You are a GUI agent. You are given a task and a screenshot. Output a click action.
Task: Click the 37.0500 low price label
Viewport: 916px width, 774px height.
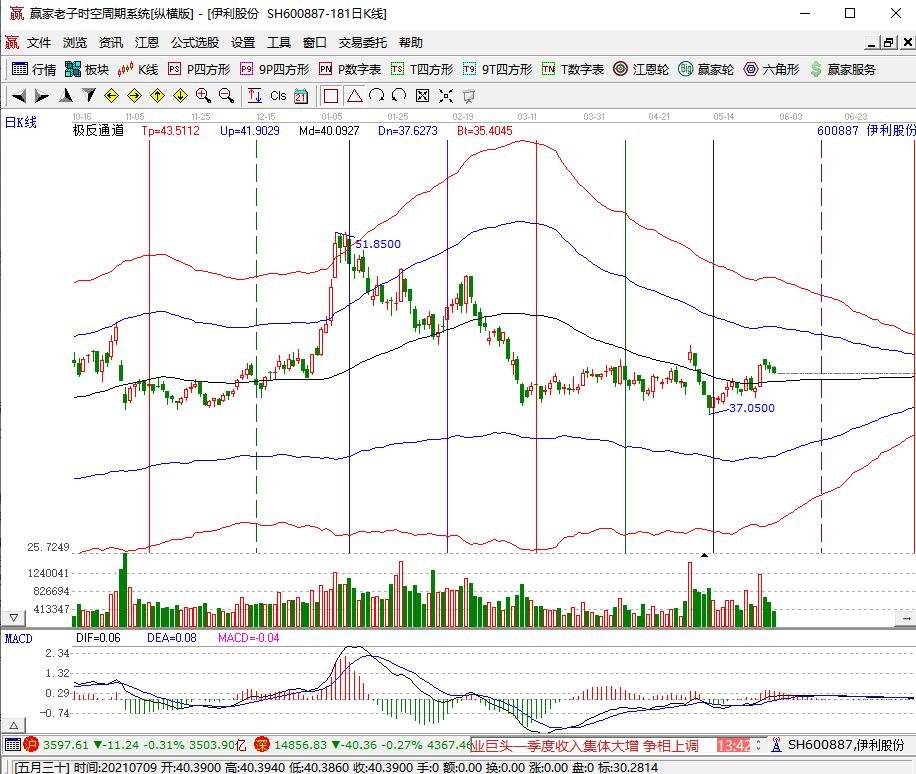click(752, 408)
